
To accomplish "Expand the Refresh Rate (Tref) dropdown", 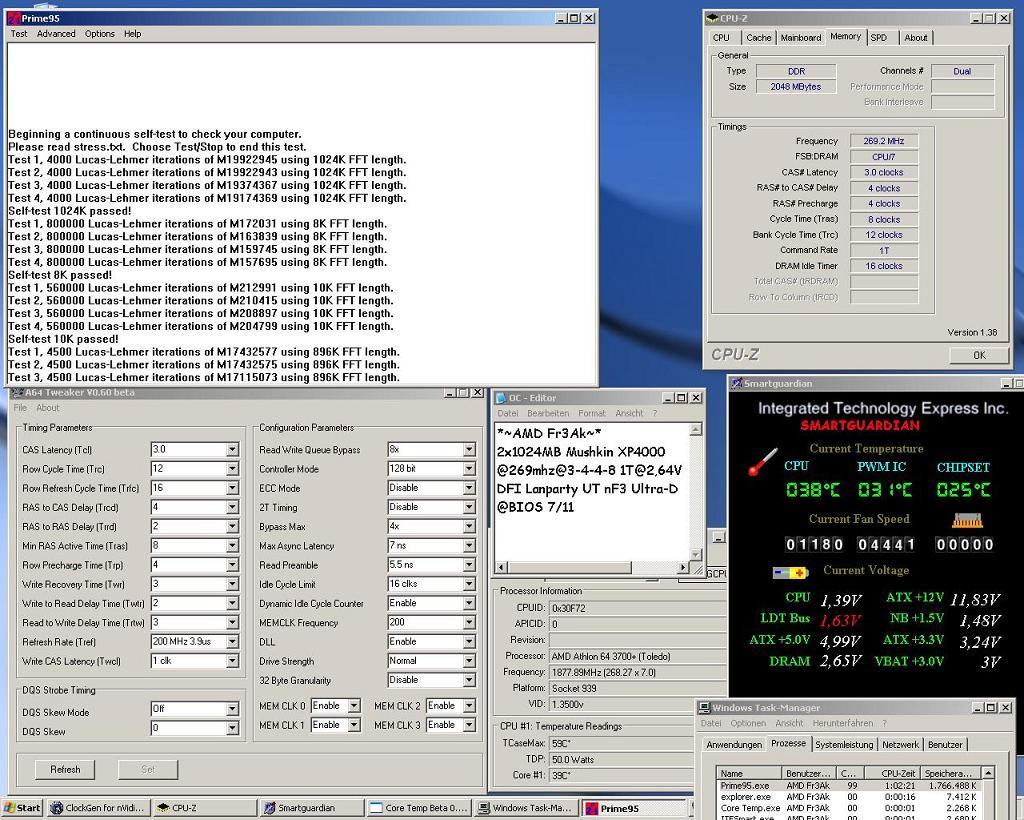I will coord(232,642).
